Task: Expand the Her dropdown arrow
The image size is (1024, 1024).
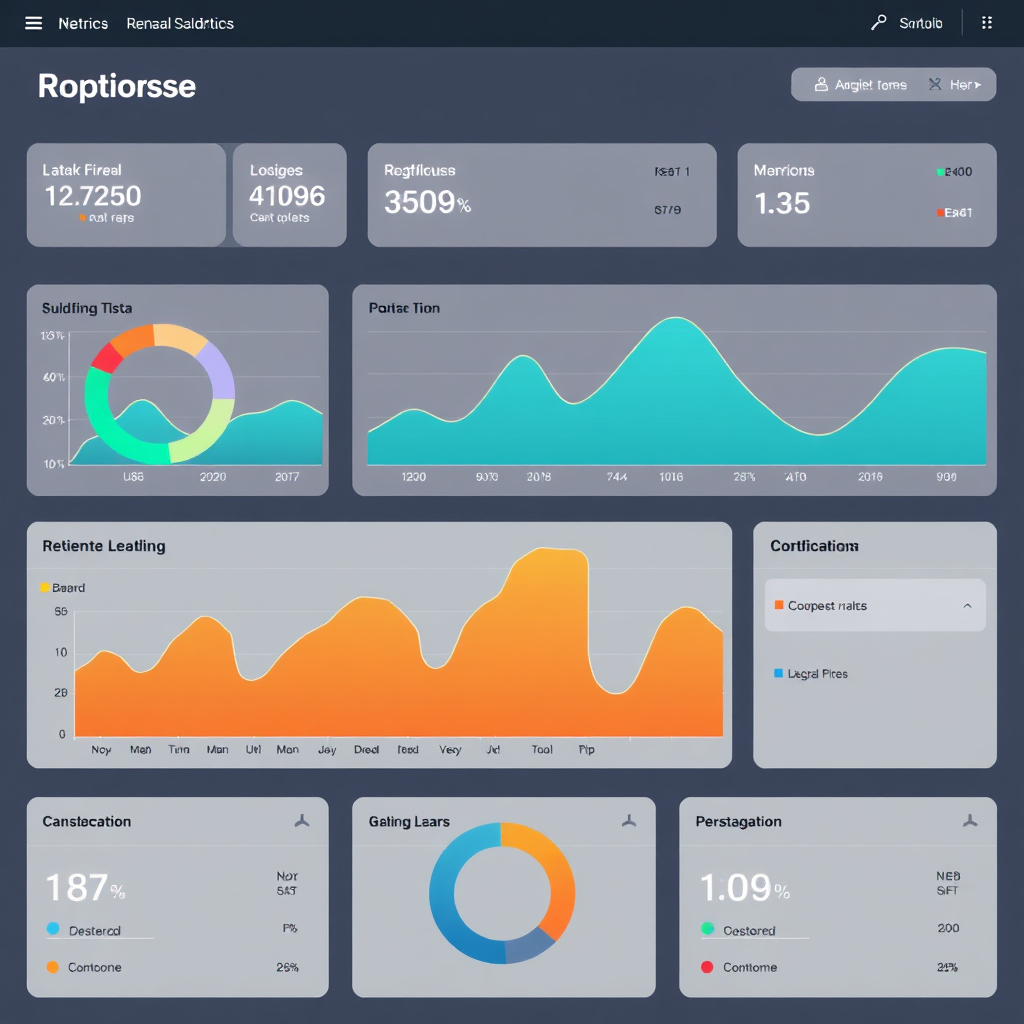Action: pyautogui.click(x=978, y=85)
